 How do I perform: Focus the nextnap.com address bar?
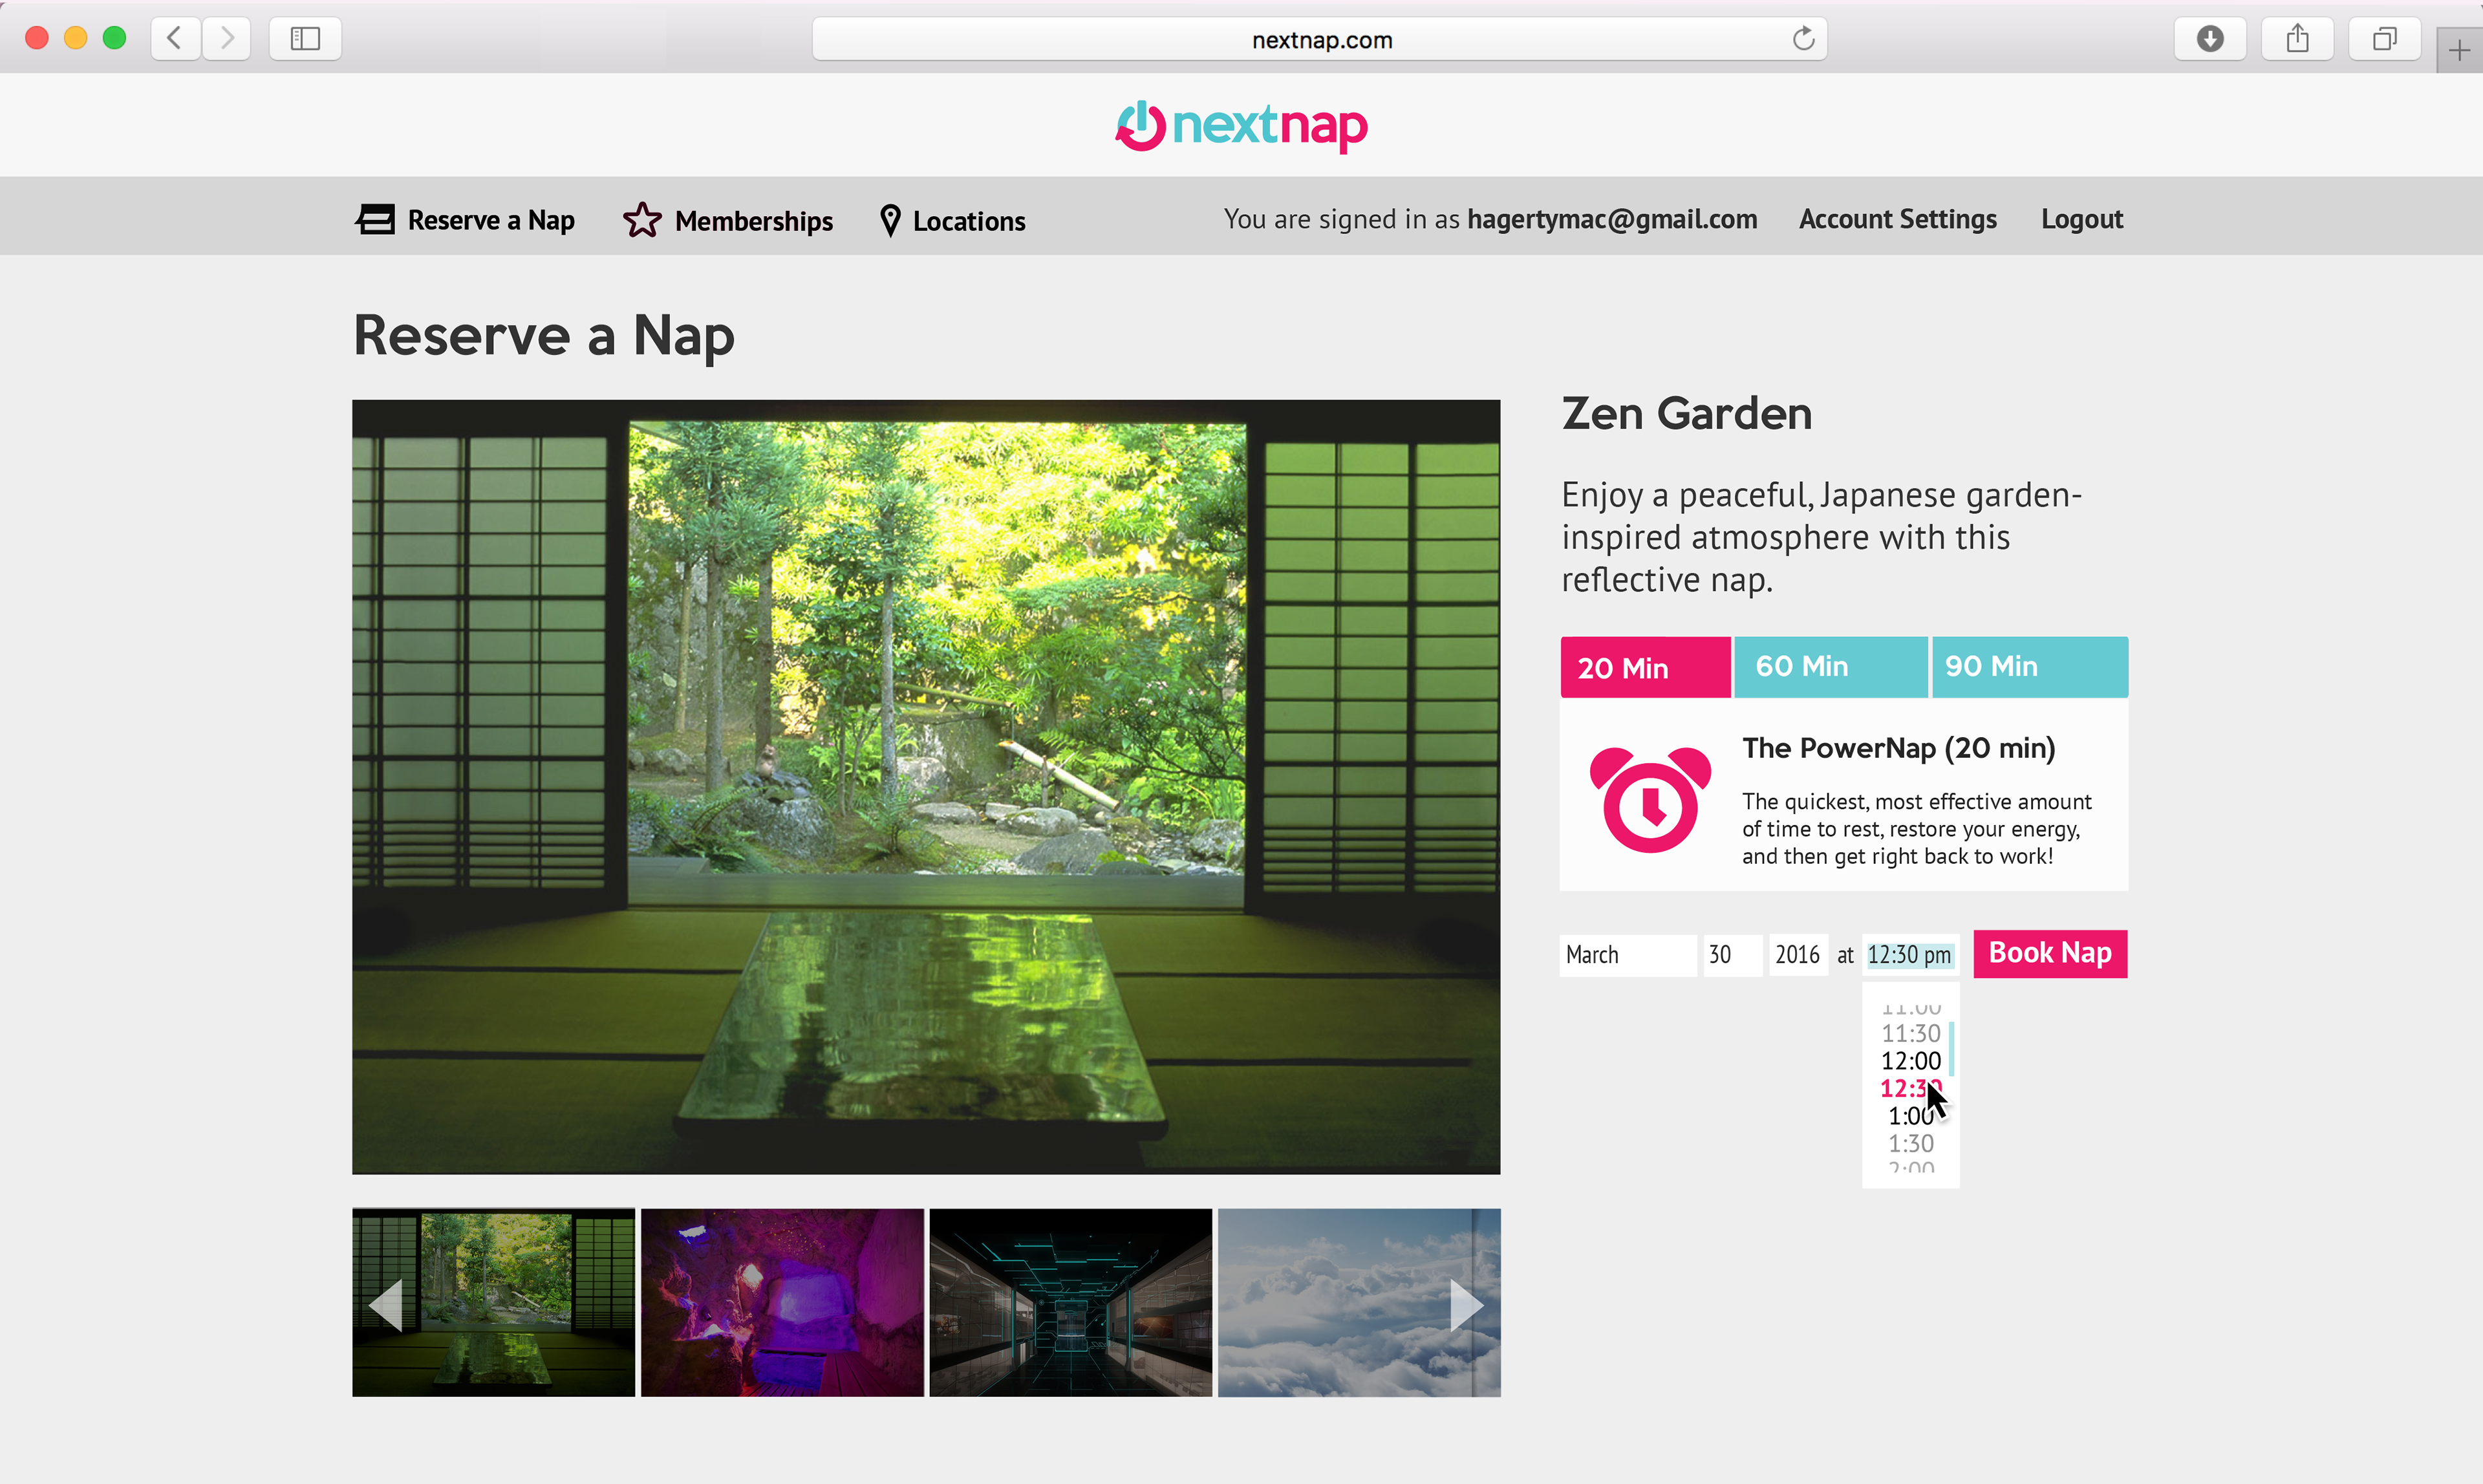click(1320, 39)
